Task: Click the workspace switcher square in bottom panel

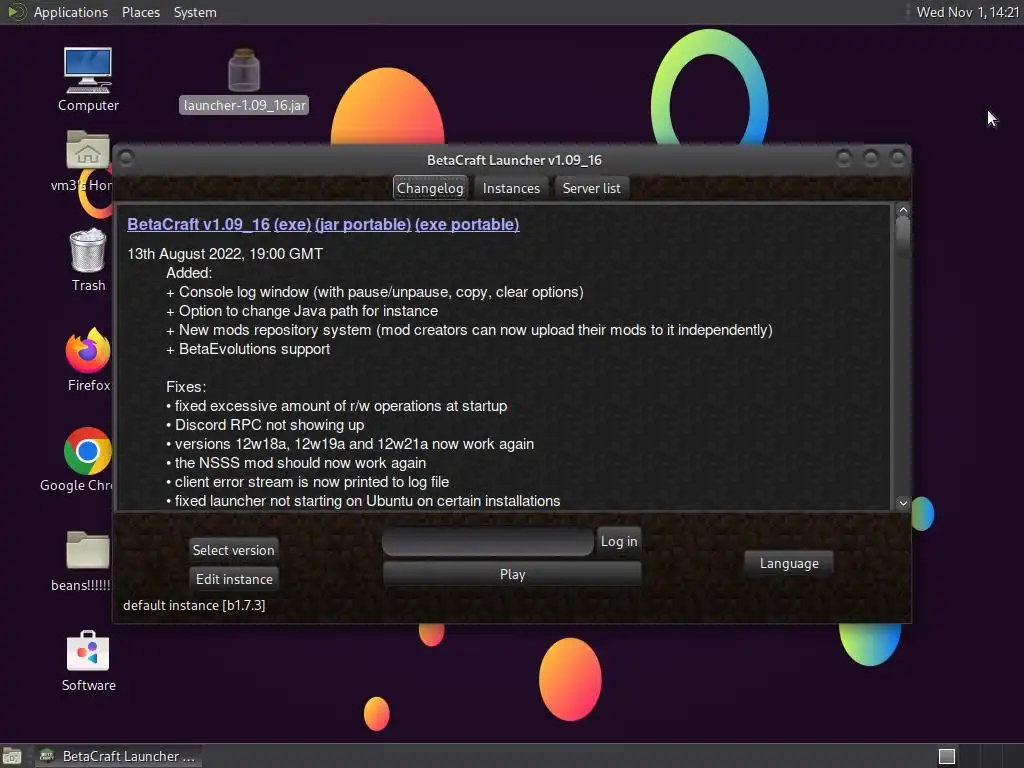Action: [947, 756]
